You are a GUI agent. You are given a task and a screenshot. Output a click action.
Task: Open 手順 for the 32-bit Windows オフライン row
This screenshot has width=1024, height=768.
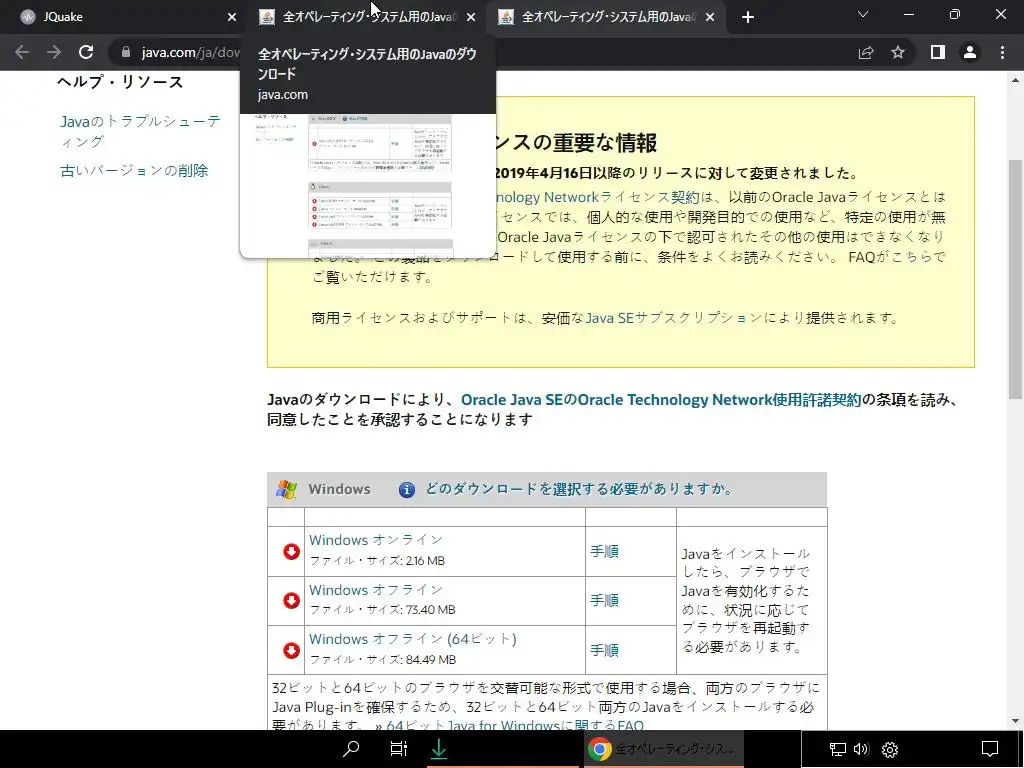point(604,601)
